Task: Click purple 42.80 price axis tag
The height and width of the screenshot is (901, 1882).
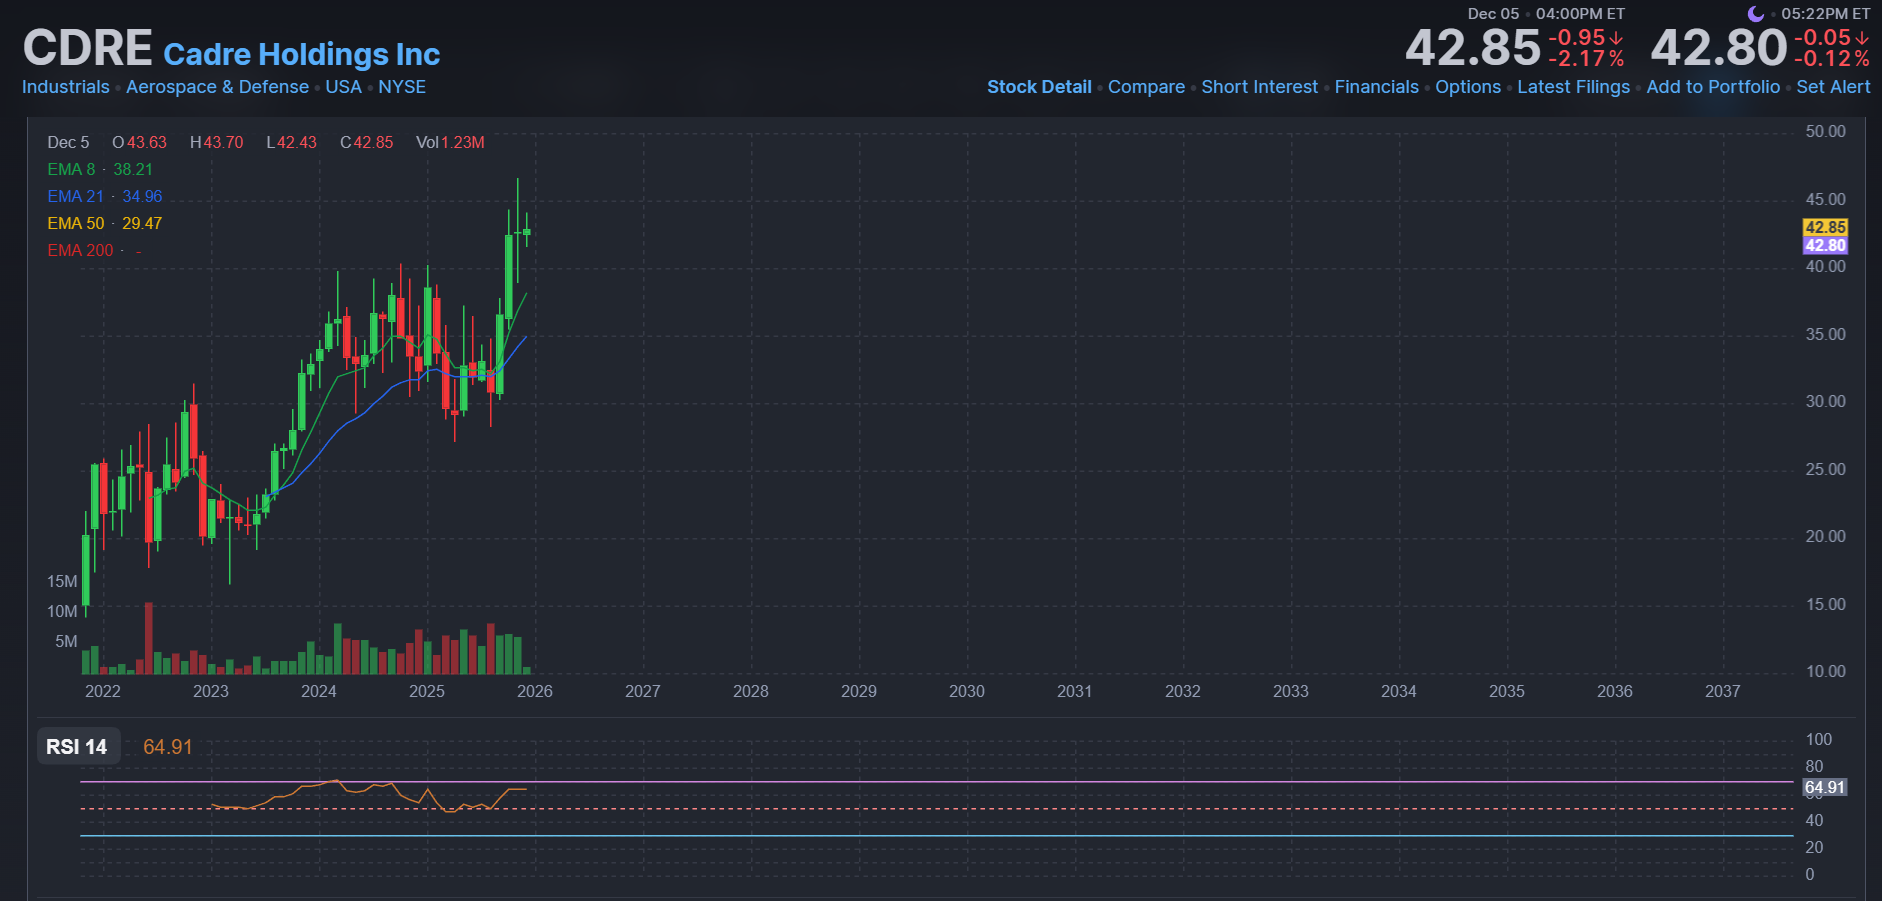Action: pyautogui.click(x=1825, y=246)
